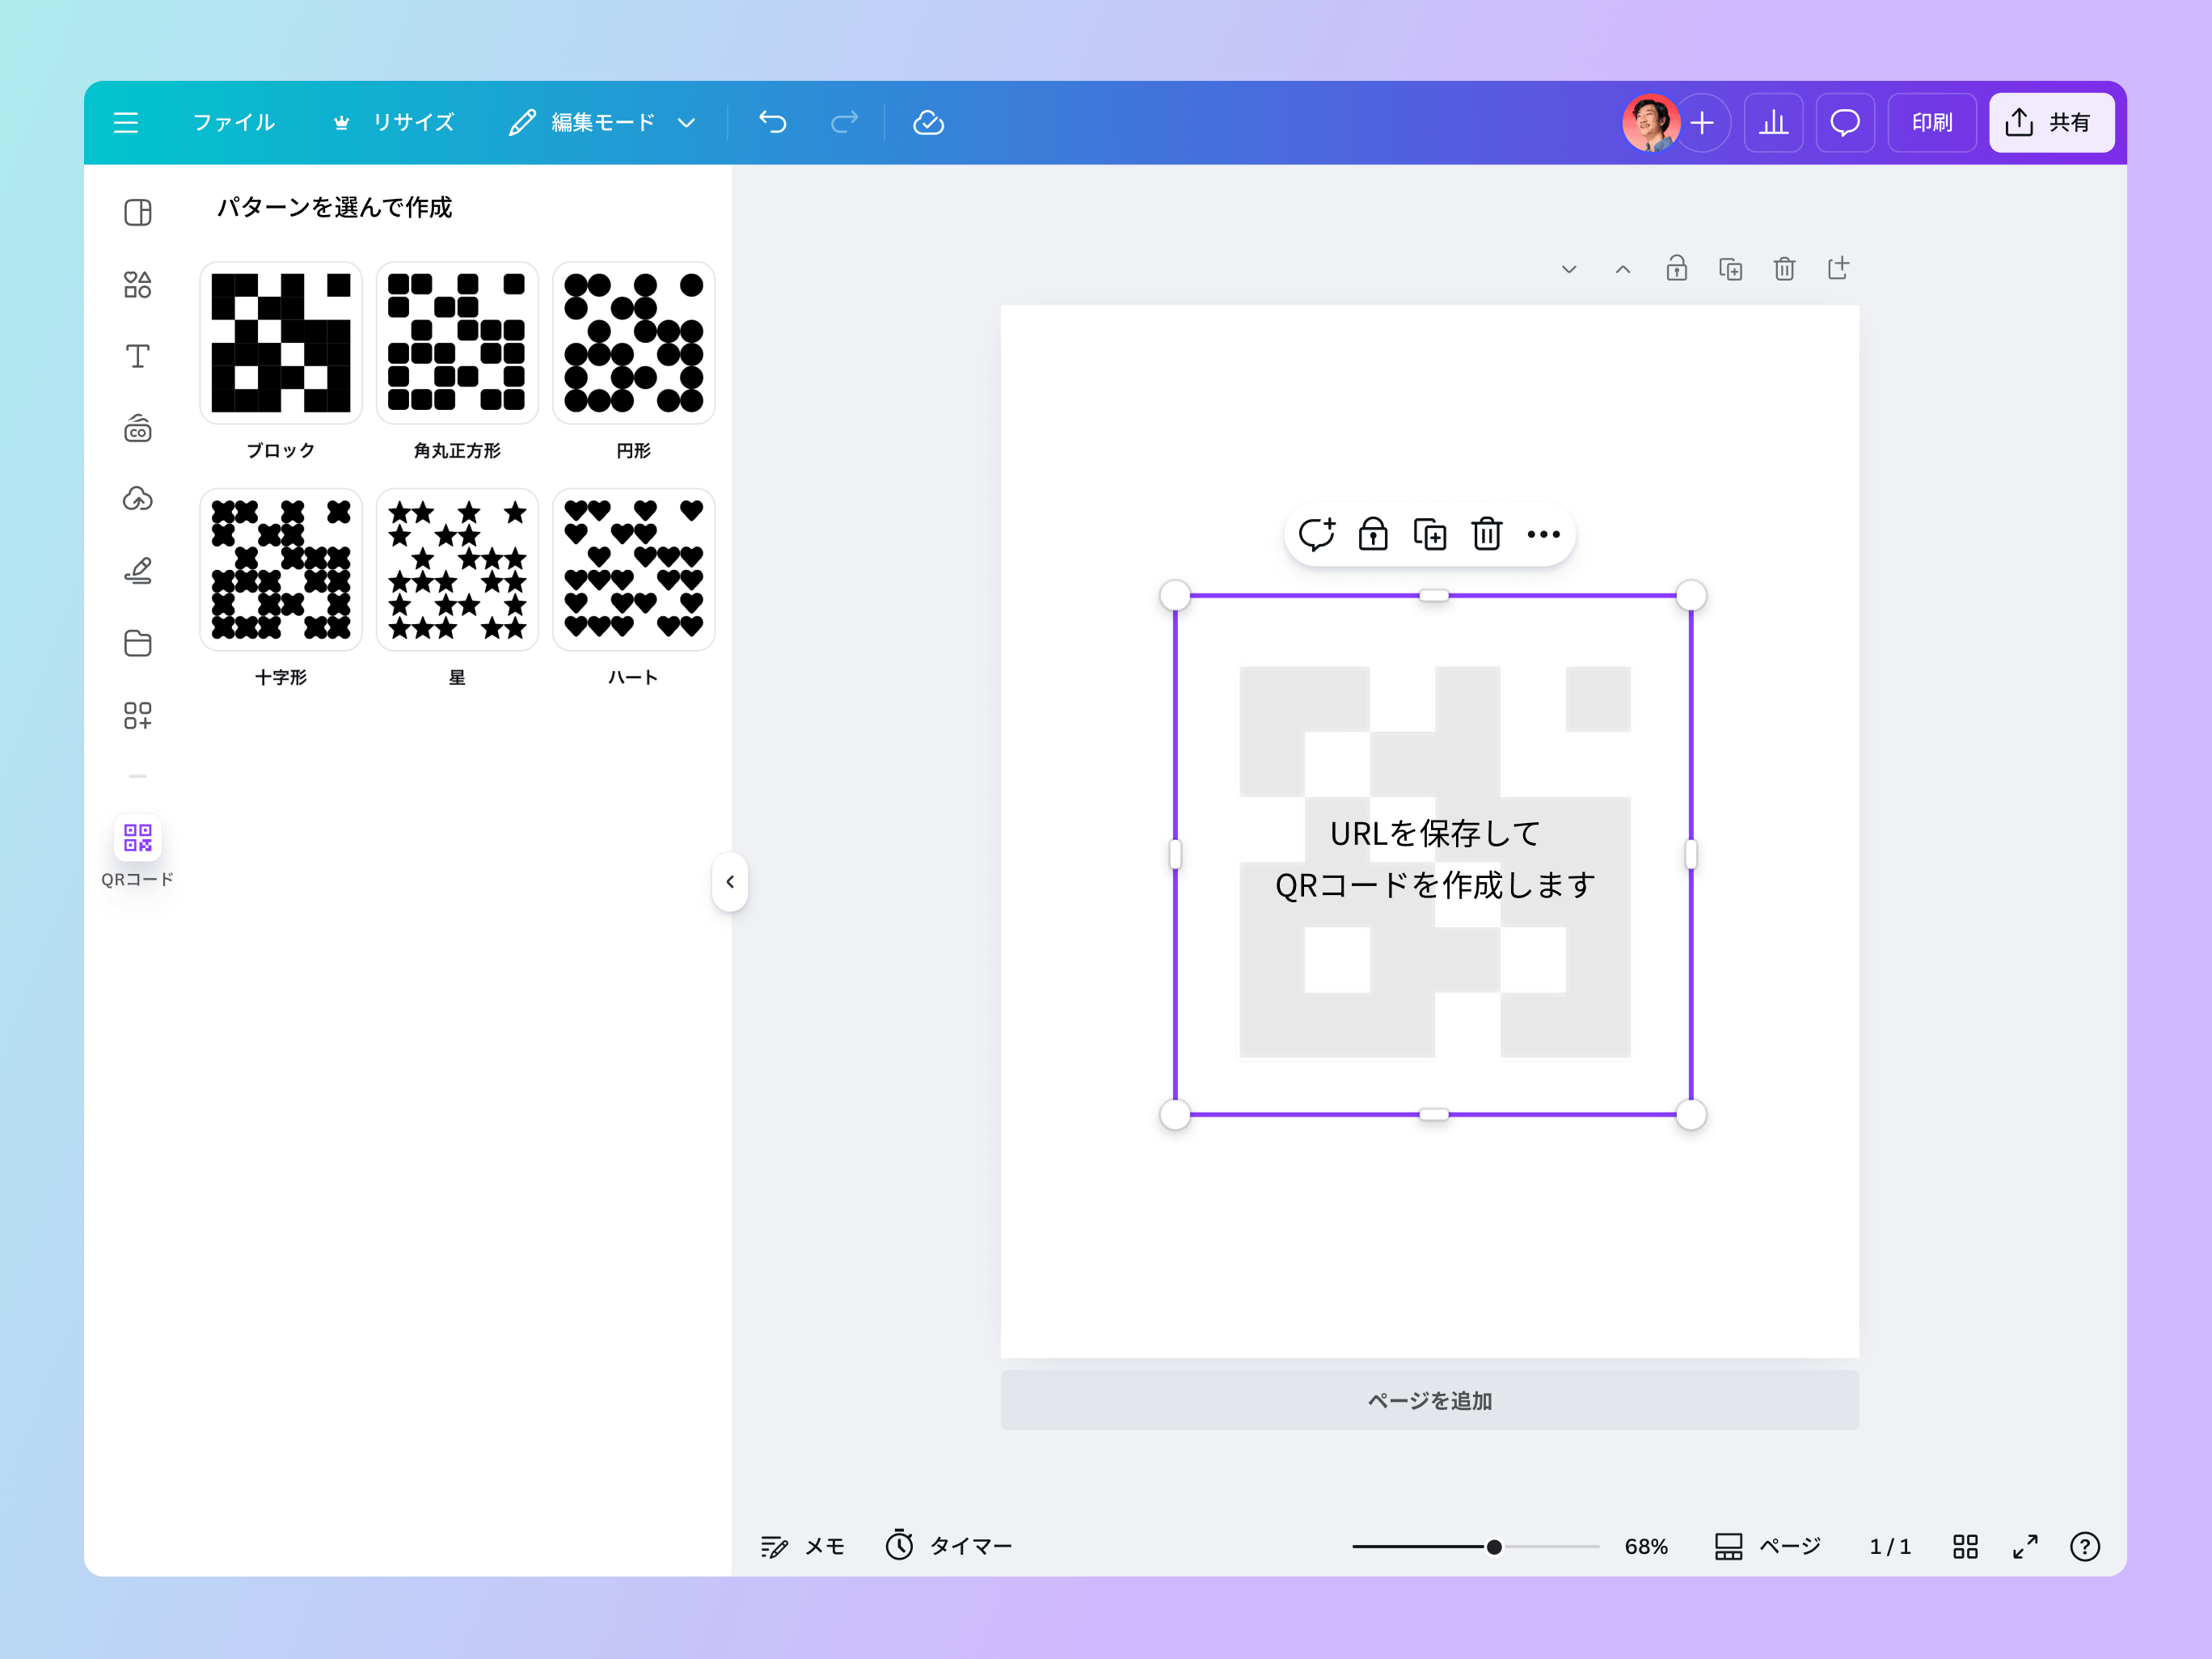Enter fullscreen presentation mode
The height and width of the screenshot is (1659, 2212).
click(2026, 1547)
